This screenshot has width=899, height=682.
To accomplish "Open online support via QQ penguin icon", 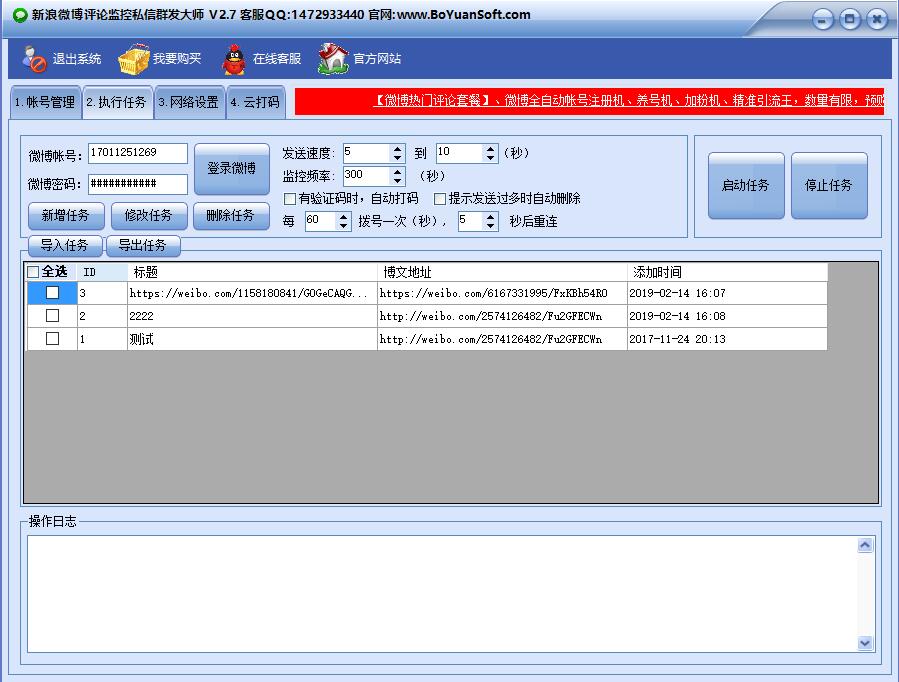I will click(233, 60).
